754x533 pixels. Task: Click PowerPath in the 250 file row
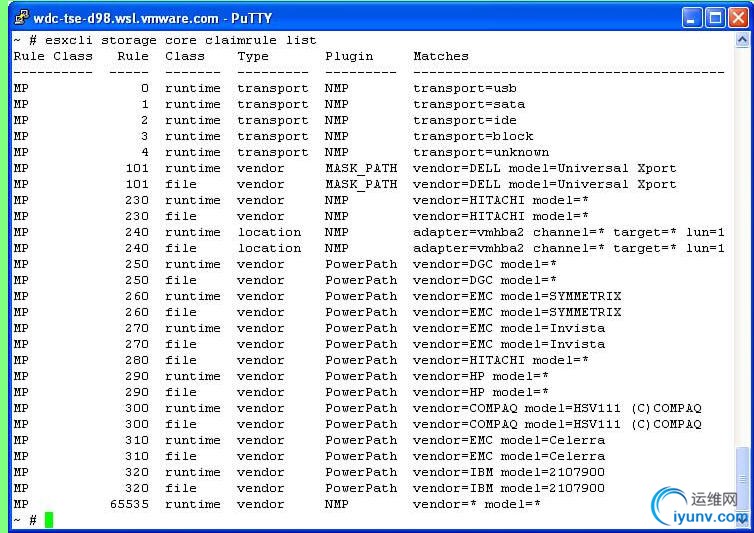click(x=361, y=280)
